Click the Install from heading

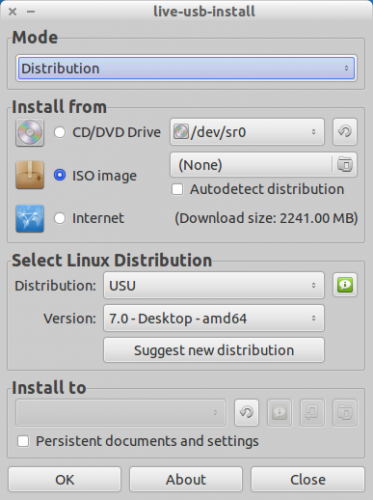tap(59, 107)
